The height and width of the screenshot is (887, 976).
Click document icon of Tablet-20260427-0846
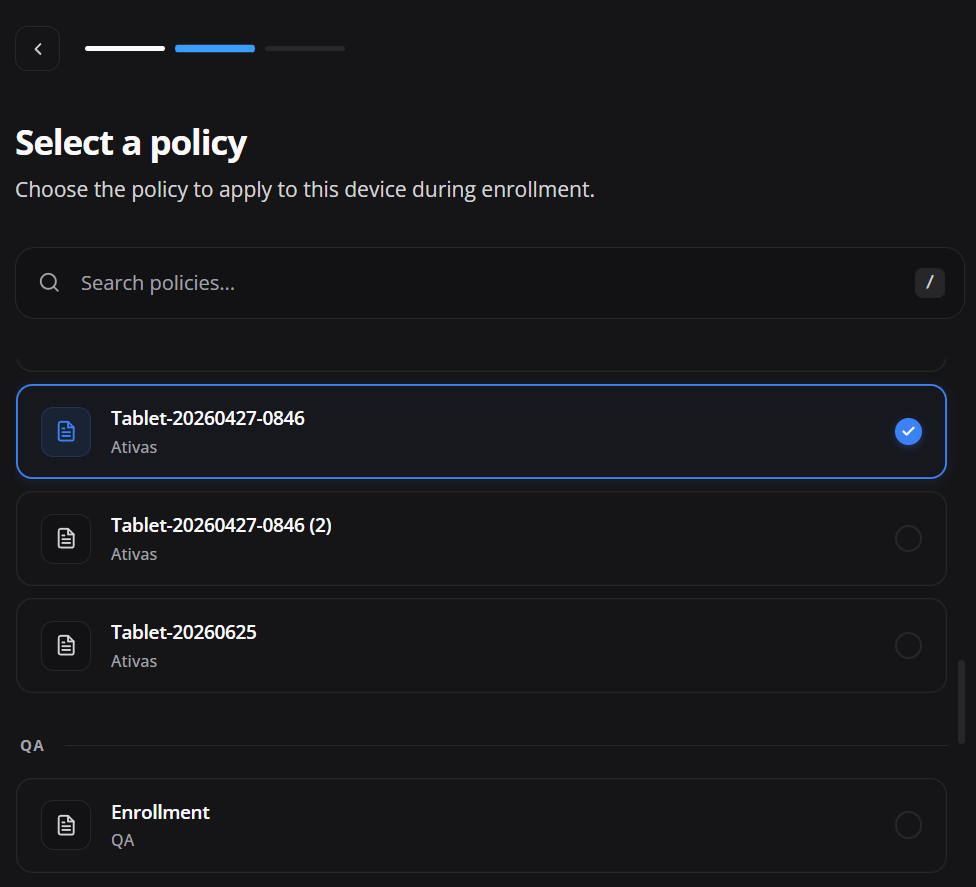coord(66,431)
